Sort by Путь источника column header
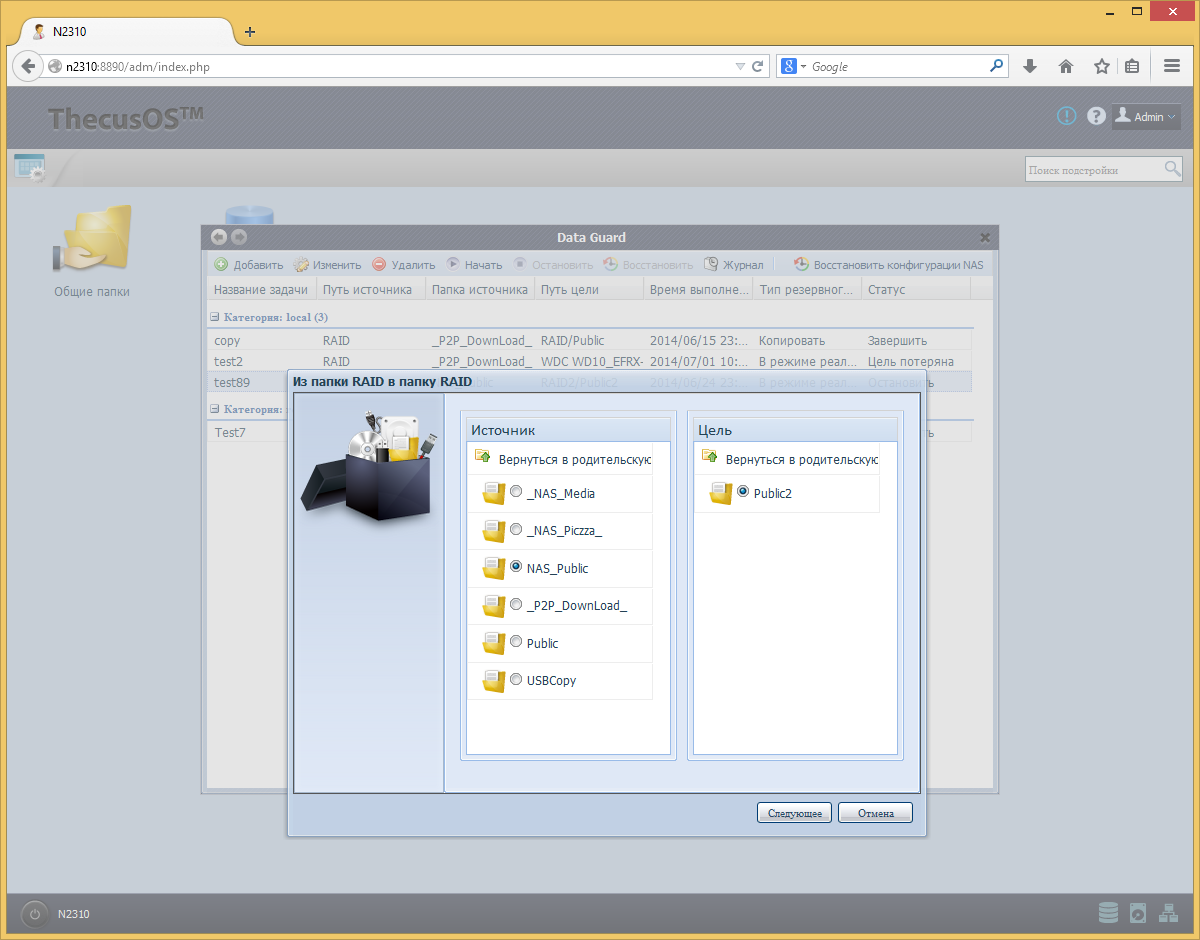The image size is (1200, 940). (371, 289)
